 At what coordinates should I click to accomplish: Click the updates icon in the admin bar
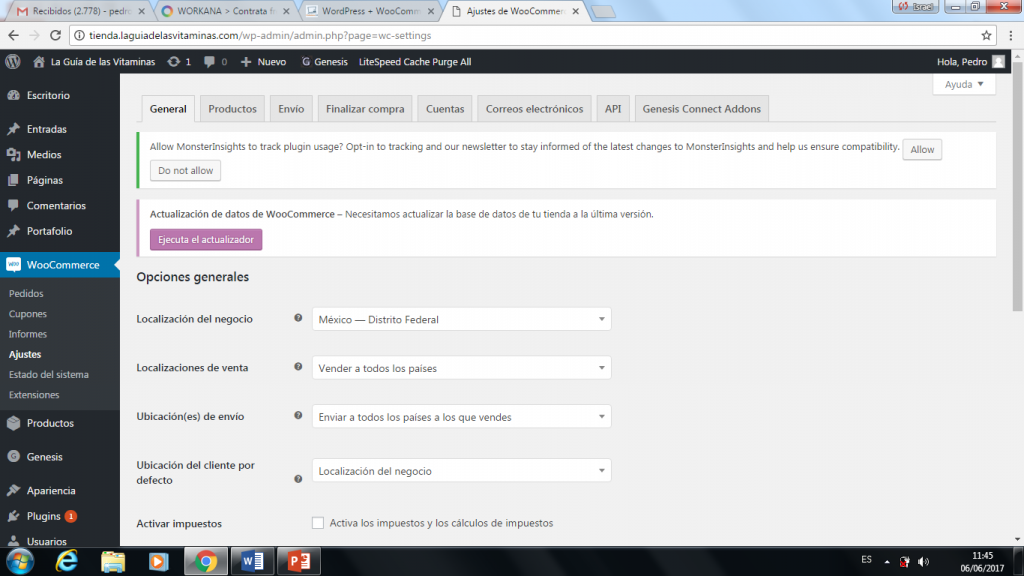174,61
